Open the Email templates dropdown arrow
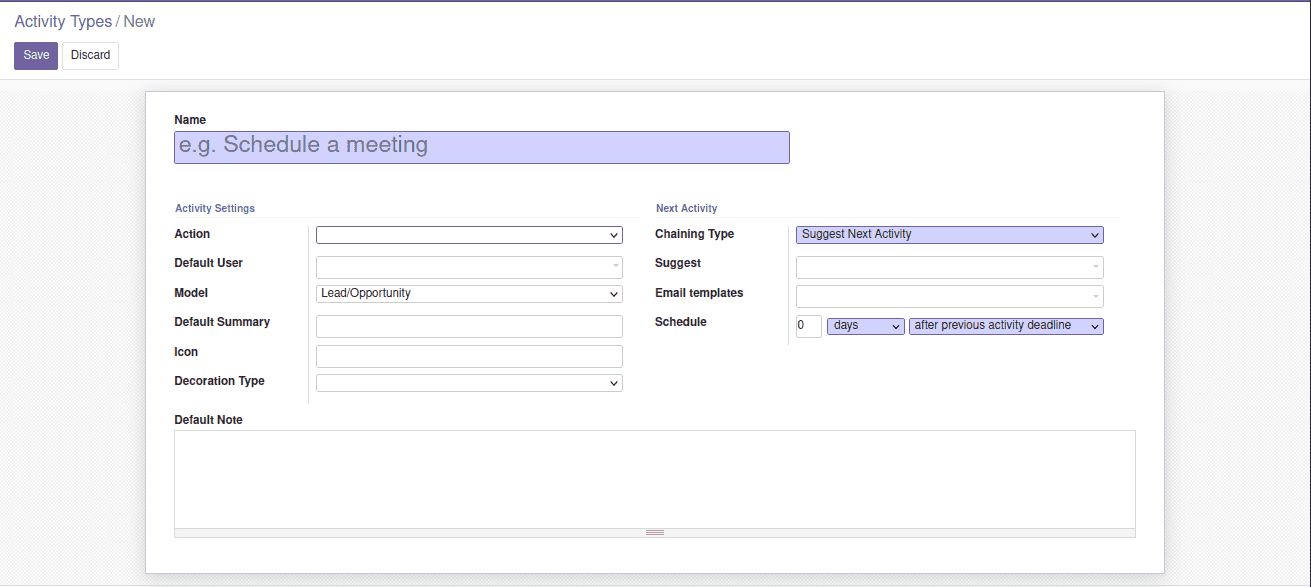1311x587 pixels. pyautogui.click(x=1097, y=297)
